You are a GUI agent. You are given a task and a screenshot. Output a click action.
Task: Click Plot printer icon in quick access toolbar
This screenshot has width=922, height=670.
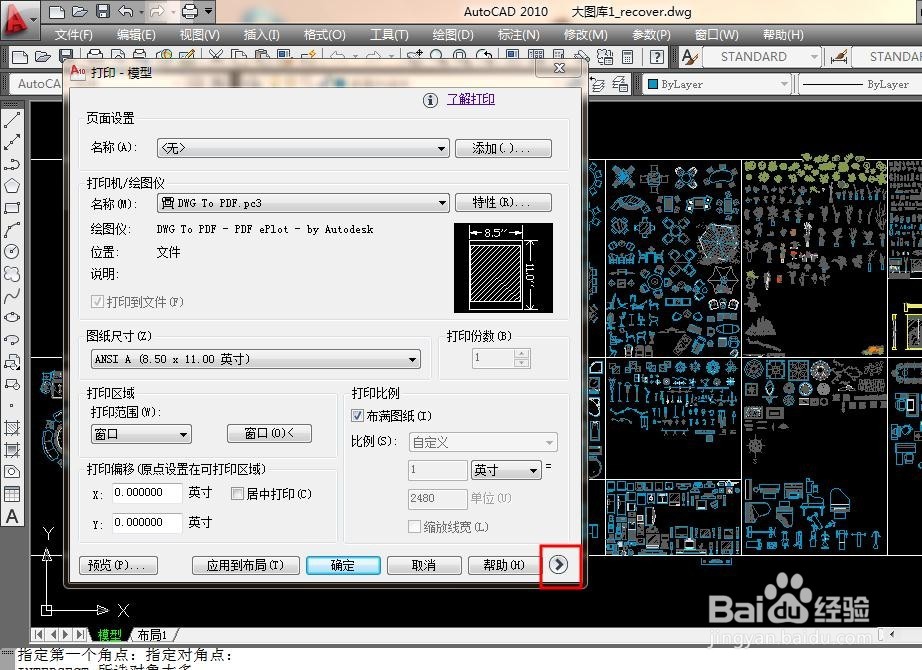(190, 11)
